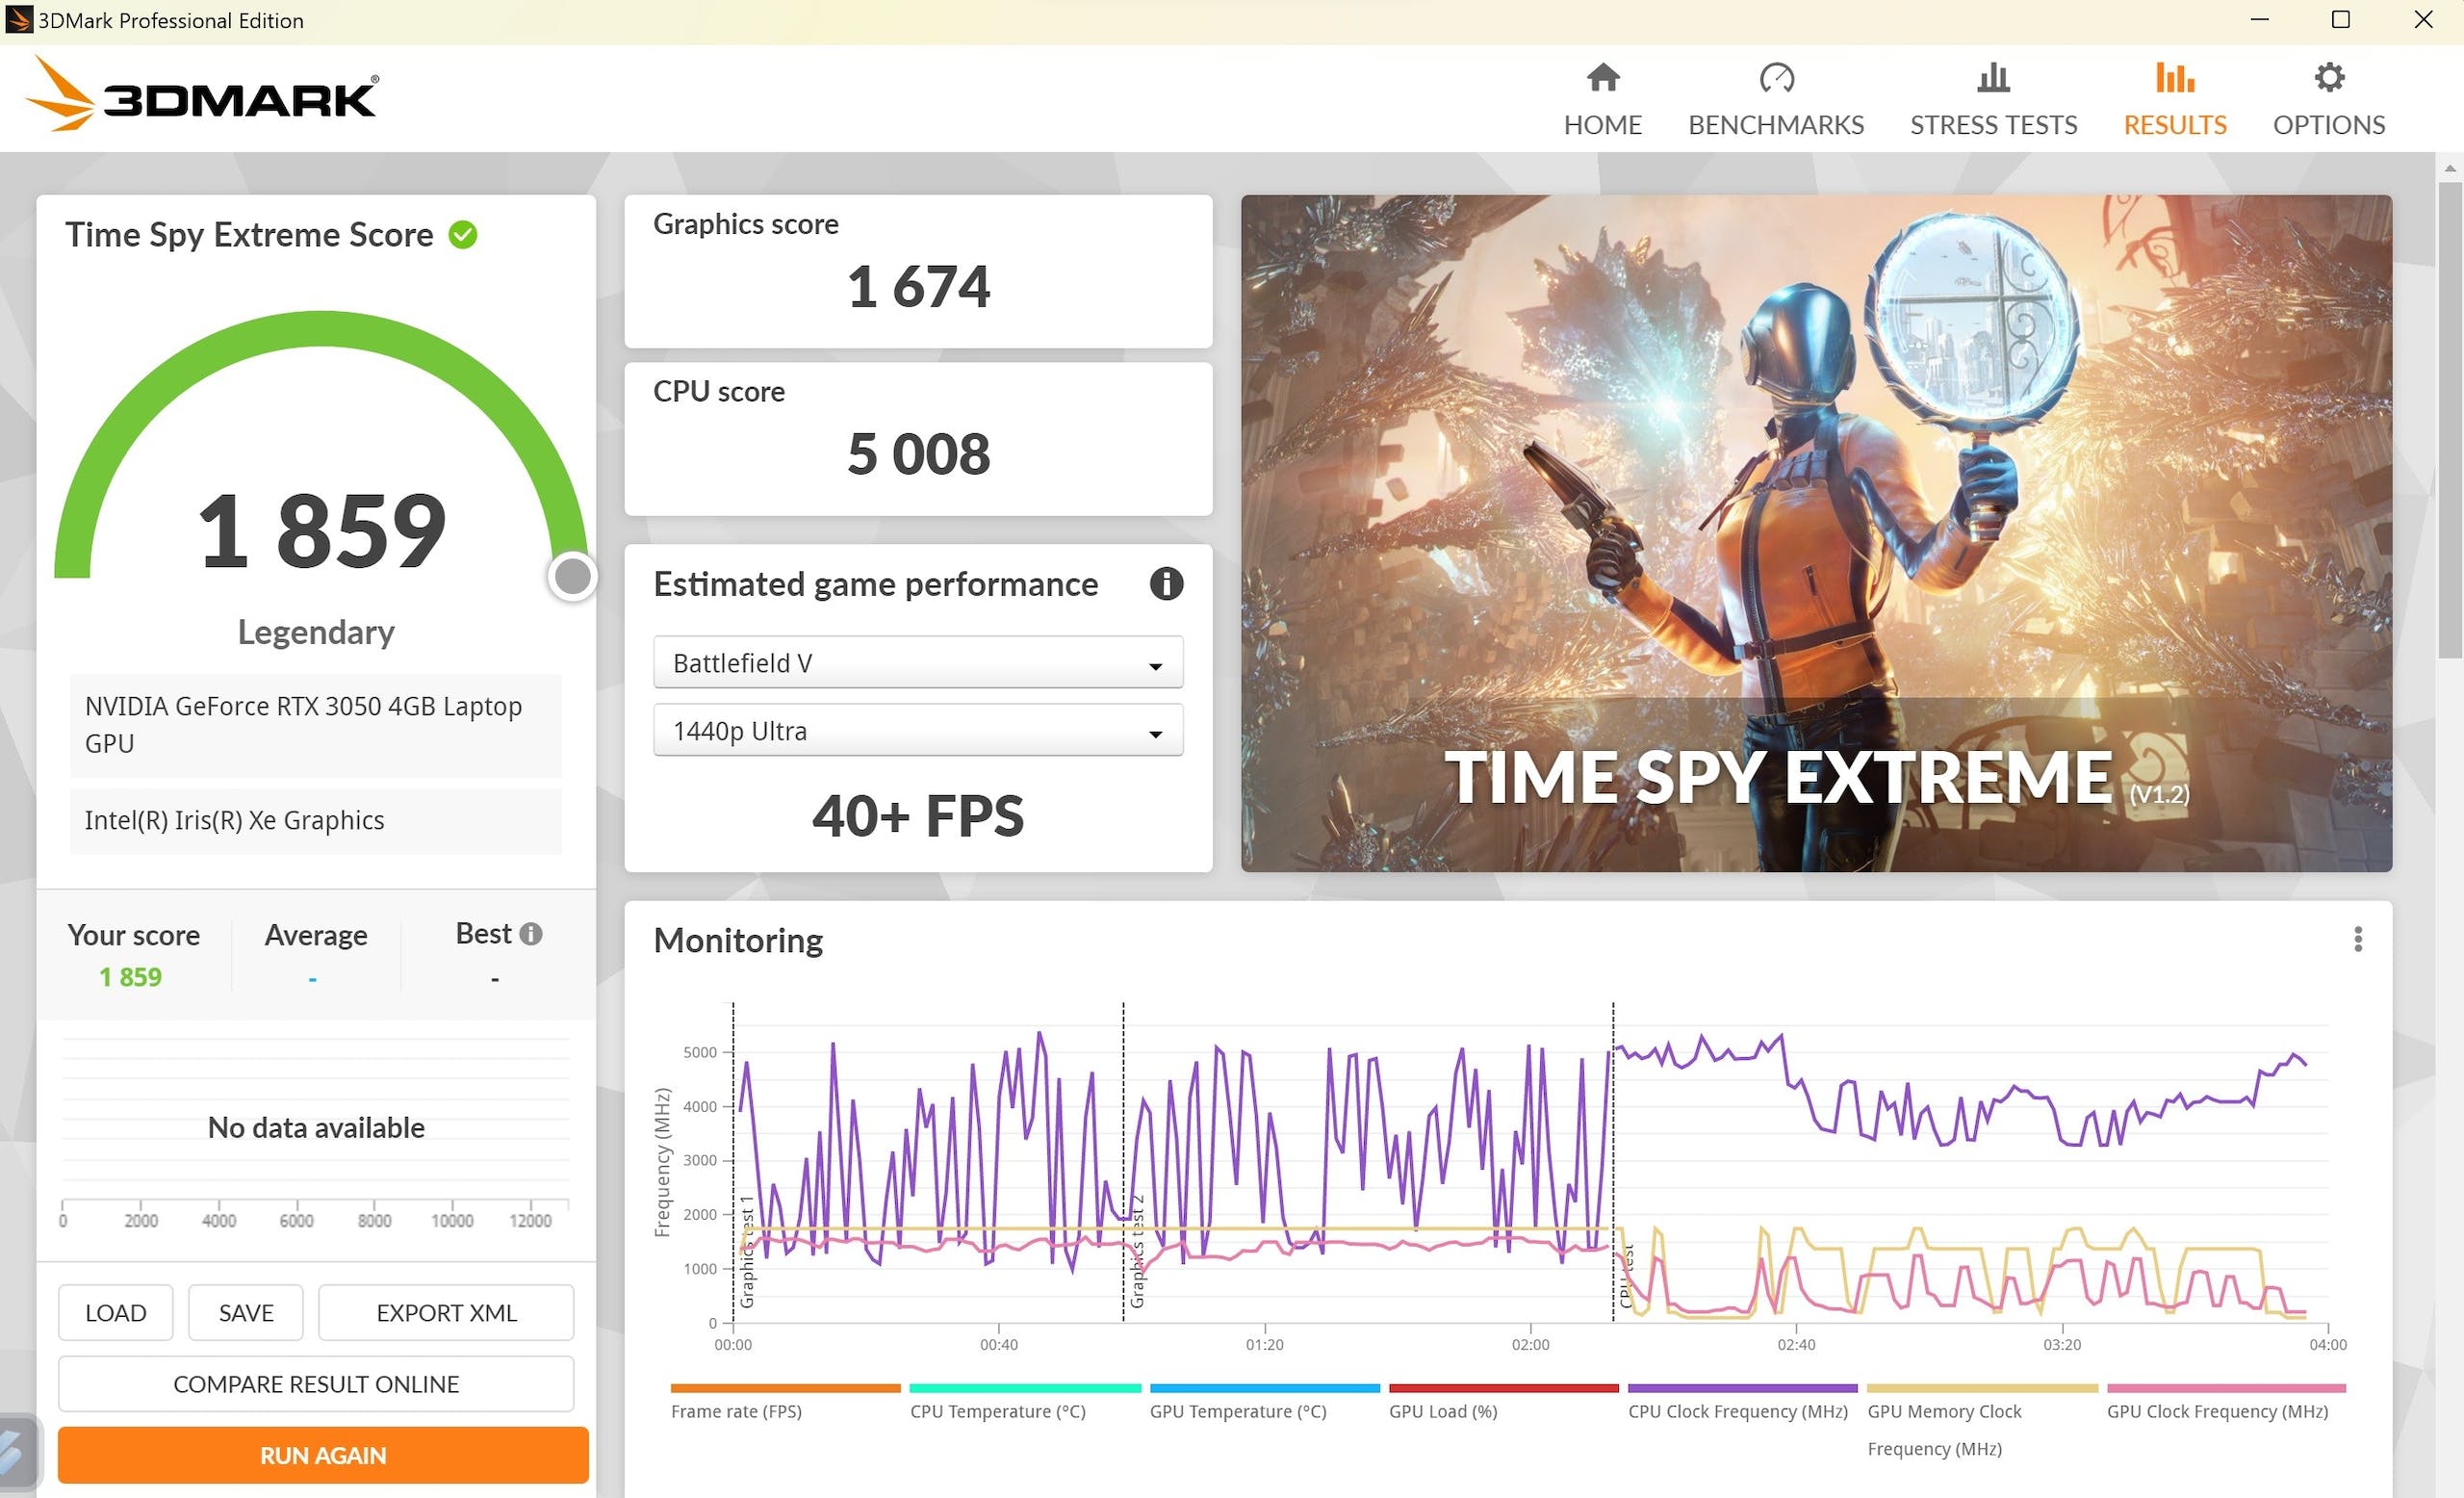Switch to BENCHMARKS tab label
The image size is (2464, 1498).
tap(1776, 125)
